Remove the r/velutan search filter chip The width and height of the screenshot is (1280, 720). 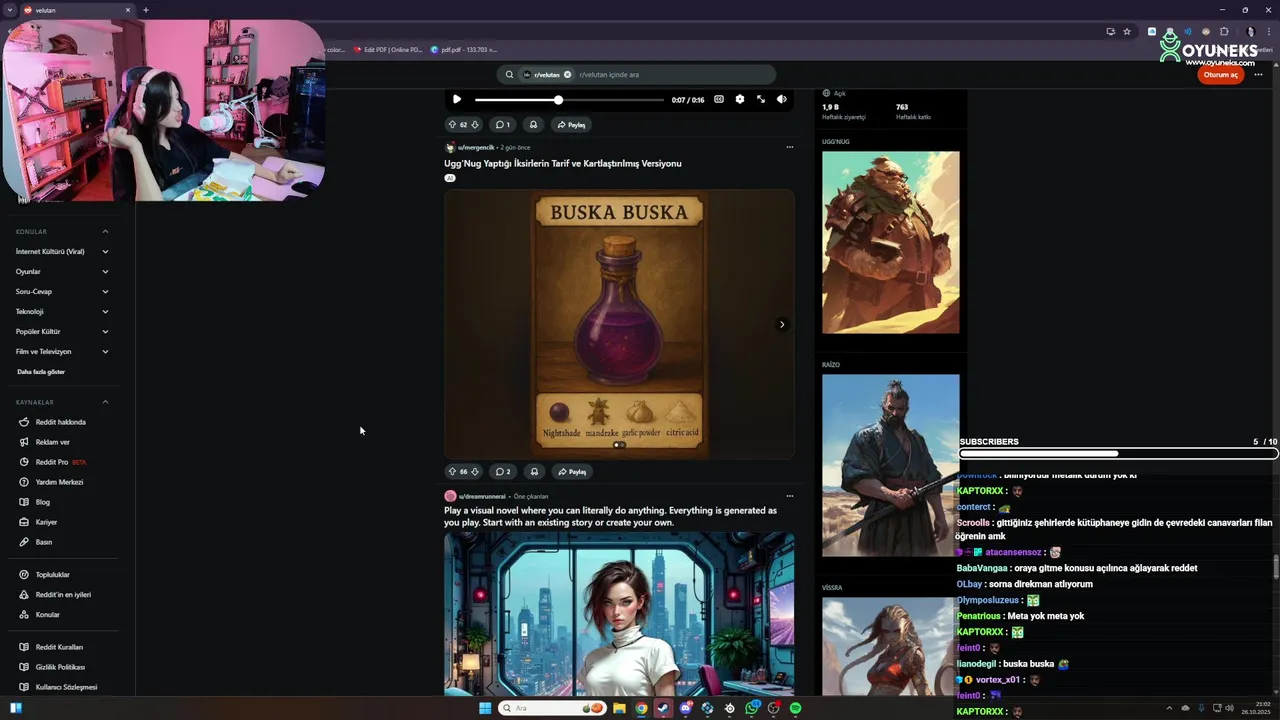tap(567, 75)
